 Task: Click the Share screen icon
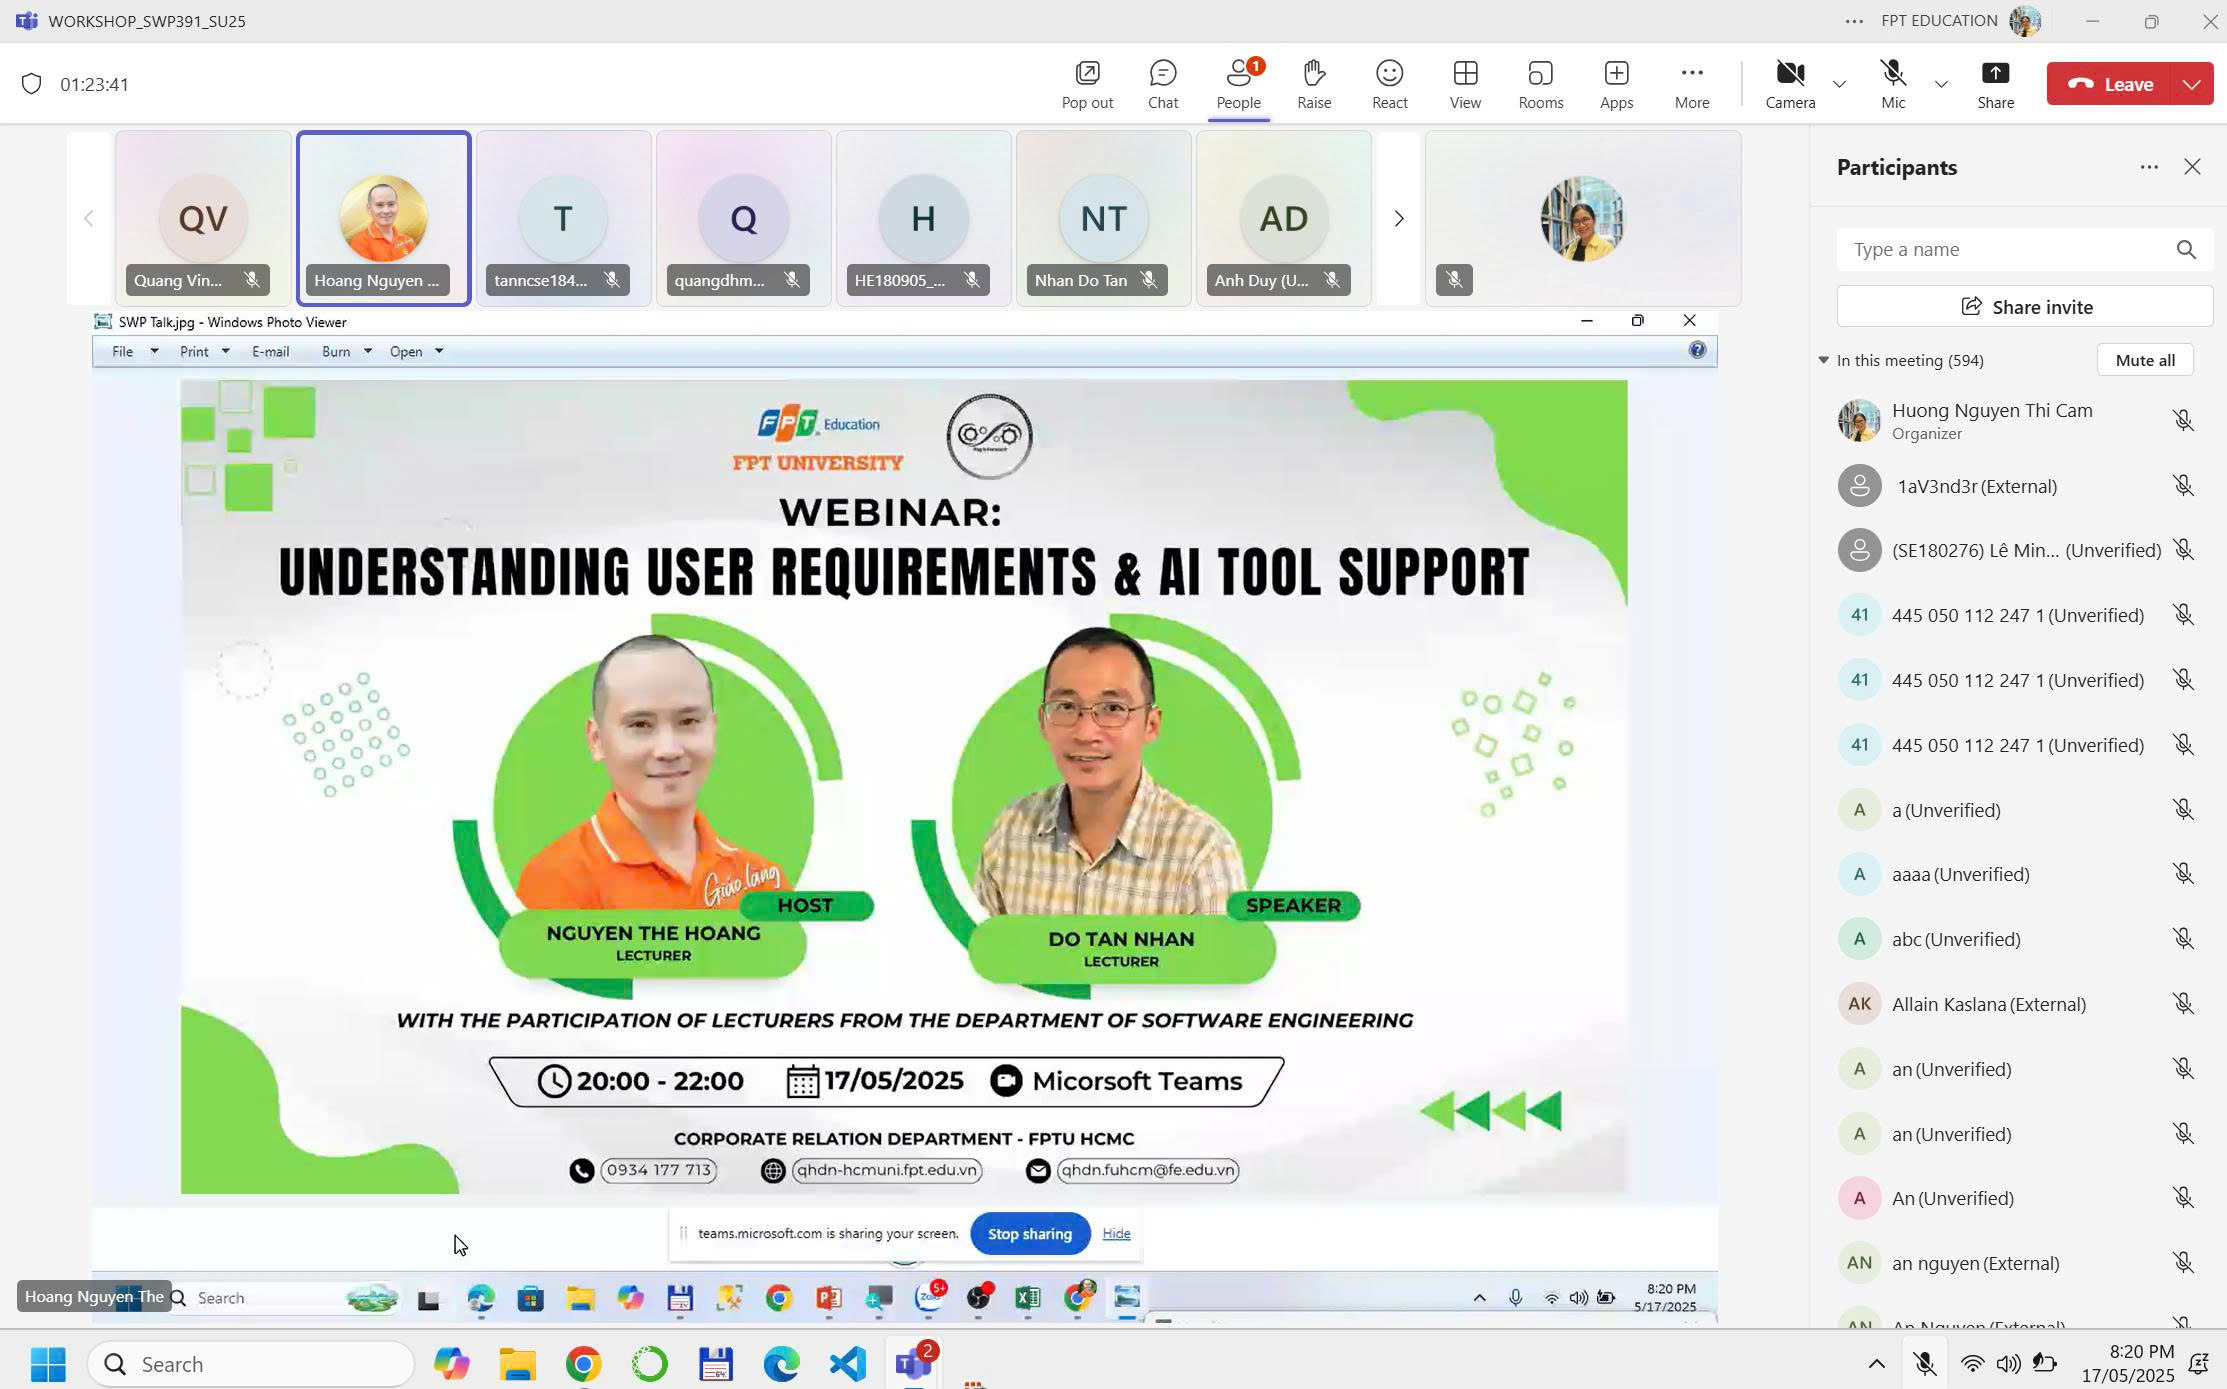tap(1994, 84)
